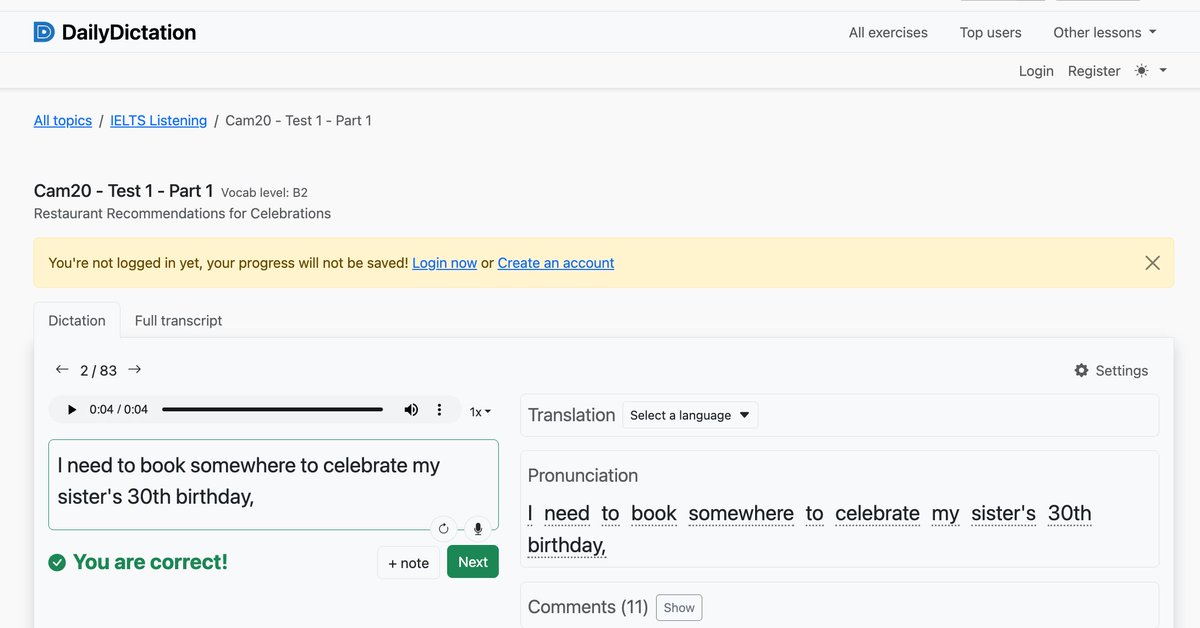Mute the audio player volume

pyautogui.click(x=411, y=409)
